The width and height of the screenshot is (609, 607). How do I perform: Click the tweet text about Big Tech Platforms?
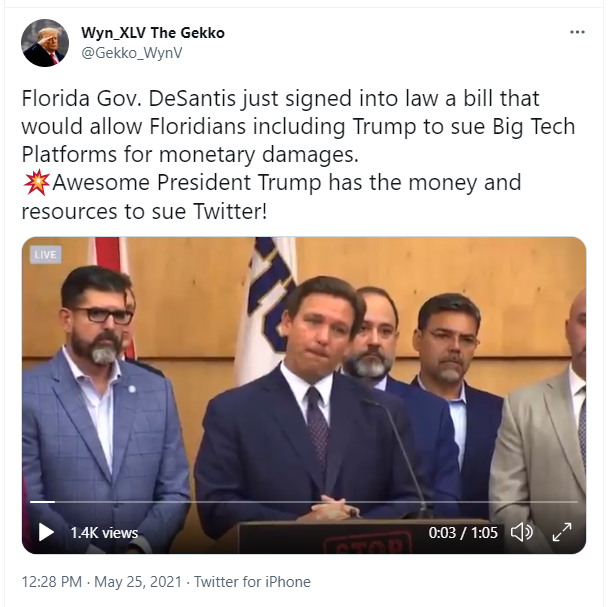pos(298,126)
